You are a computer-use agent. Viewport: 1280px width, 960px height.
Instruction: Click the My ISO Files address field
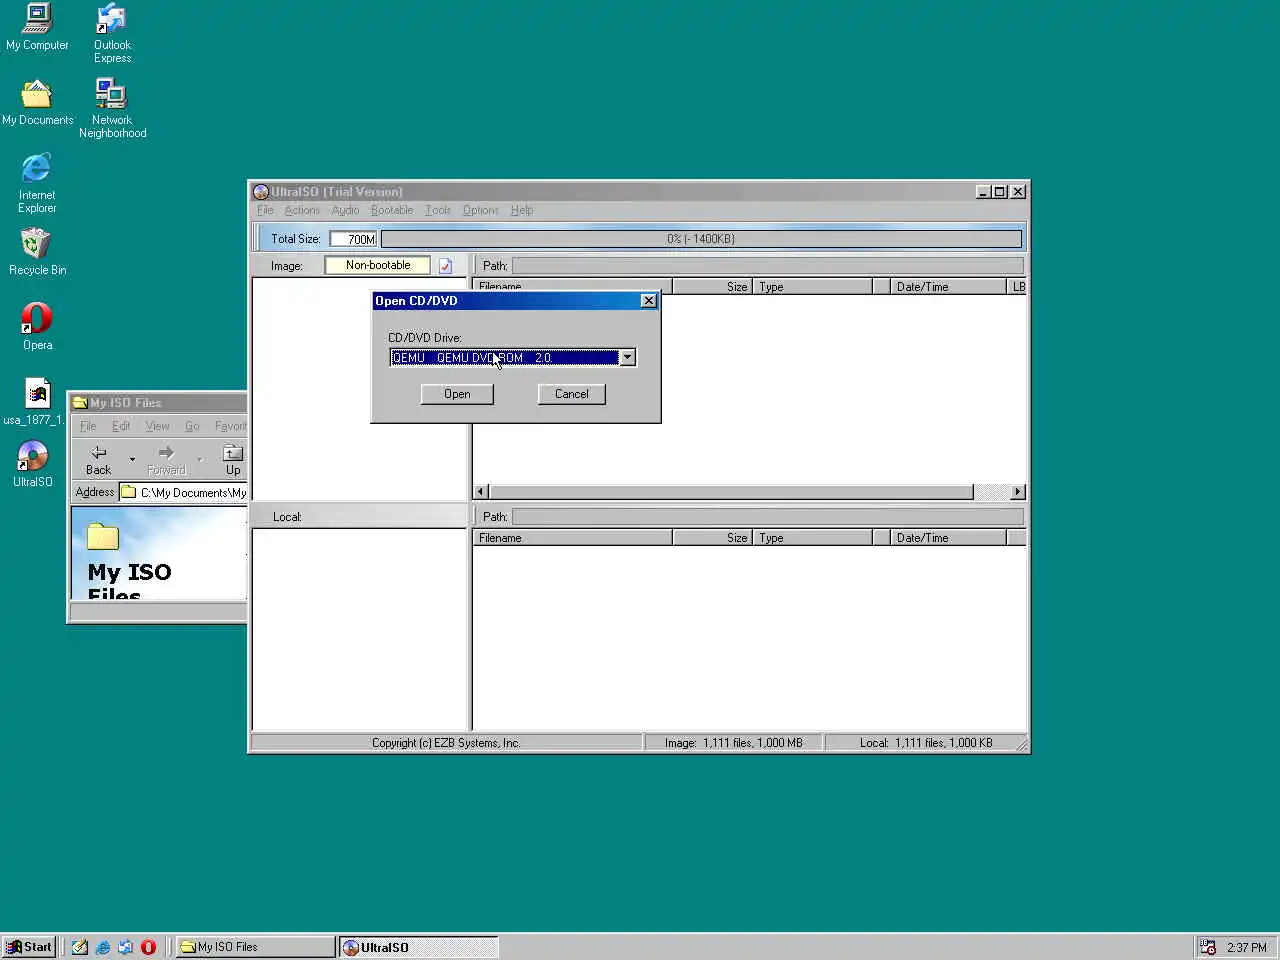coord(184,493)
